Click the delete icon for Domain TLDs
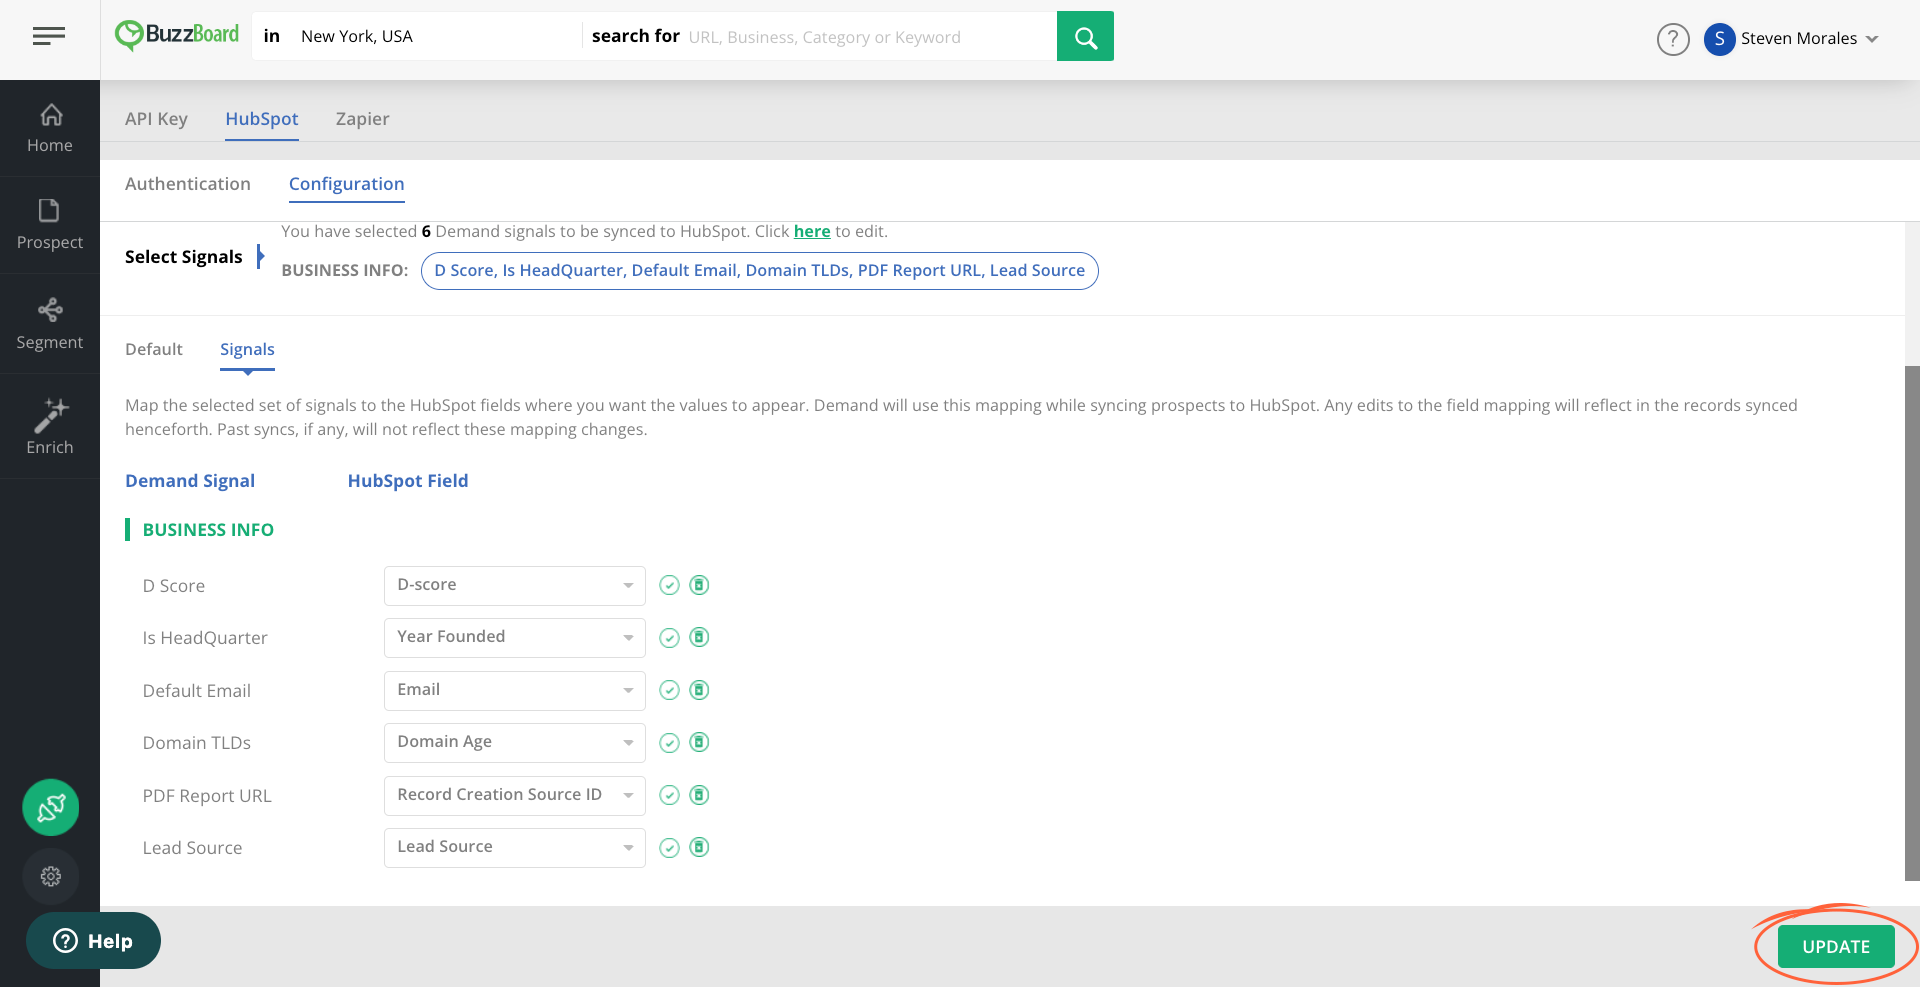 pos(700,742)
